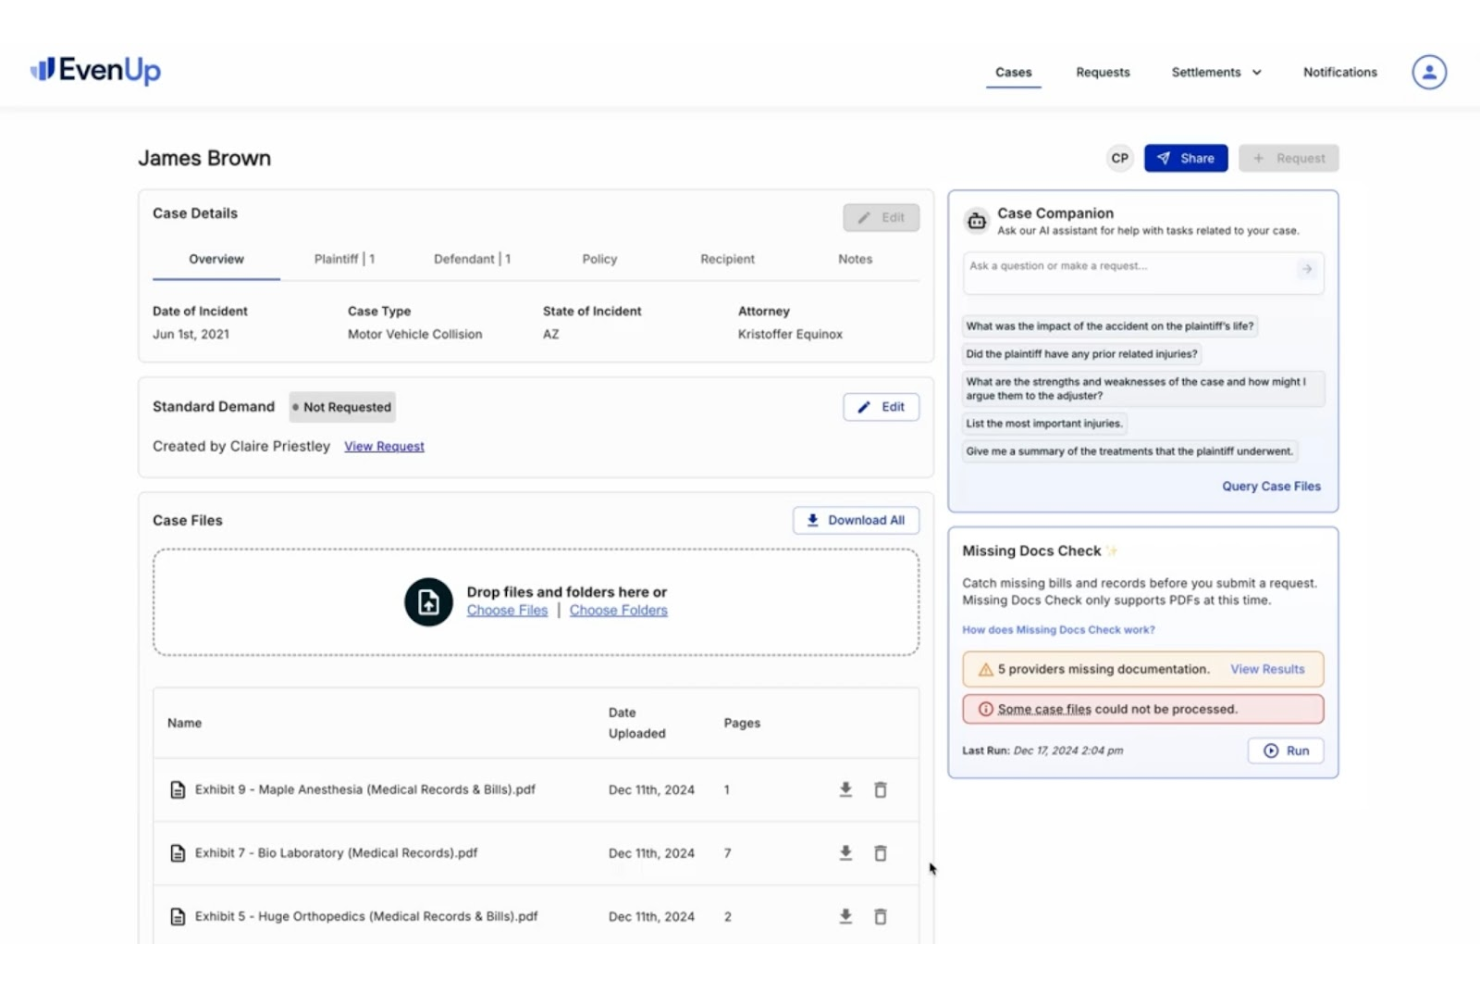Click the Date Uploaded column header
Screen dimensions: 1480x987
coord(637,723)
